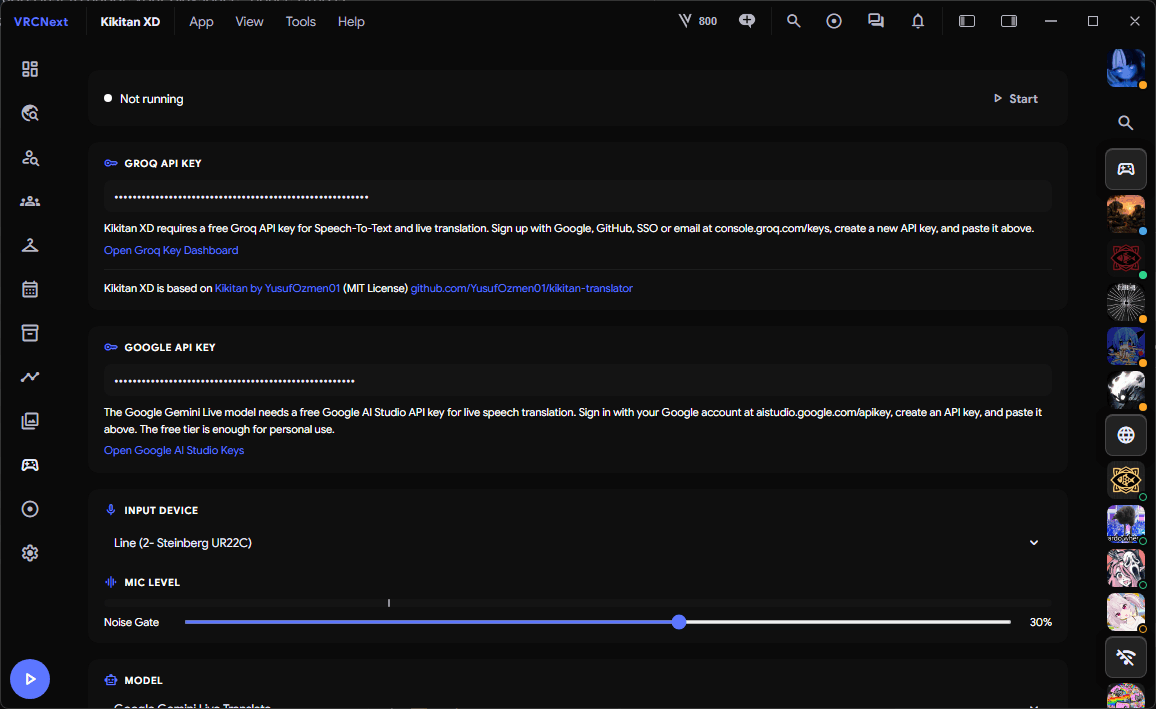
Task: Open github.com/YusufOzmen01/kikitan-translator link
Action: [521, 288]
